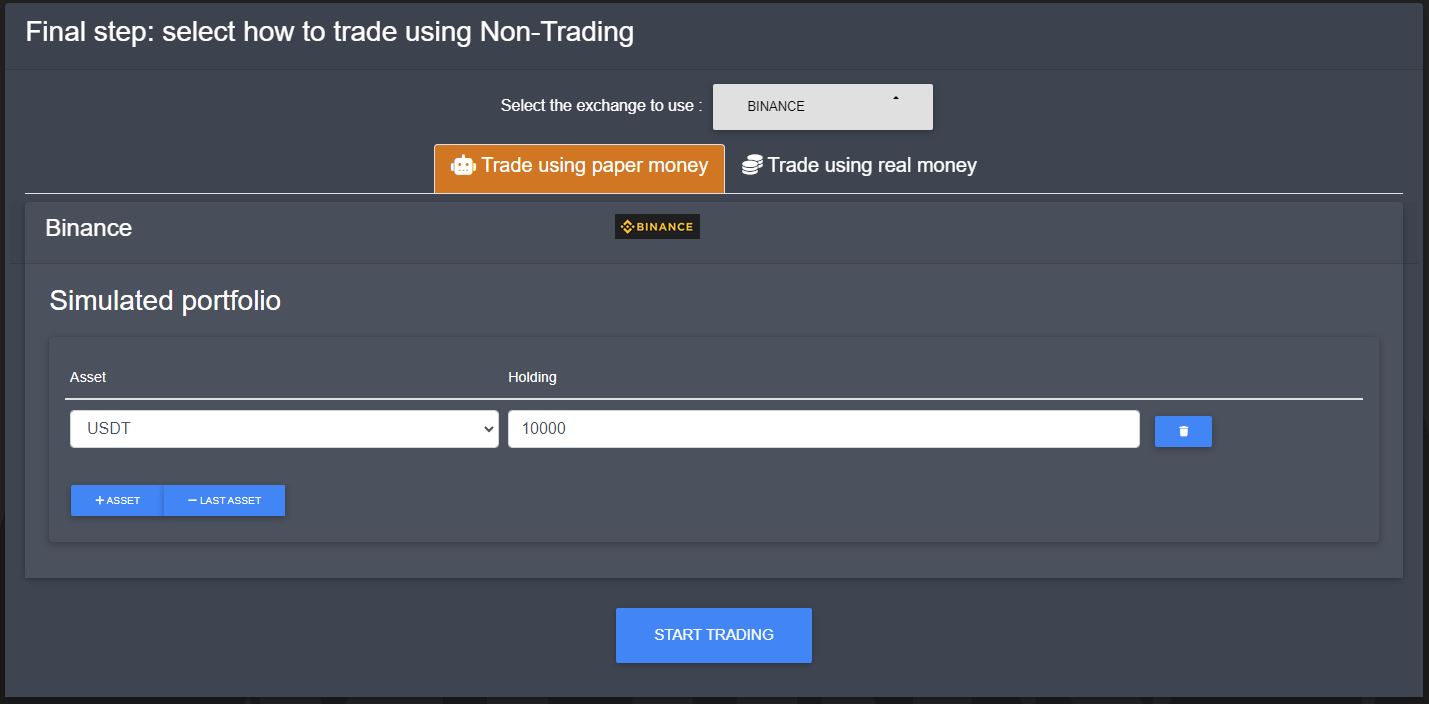Remove the last asset with Last Asset button
The image size is (1429, 704).
tap(225, 500)
